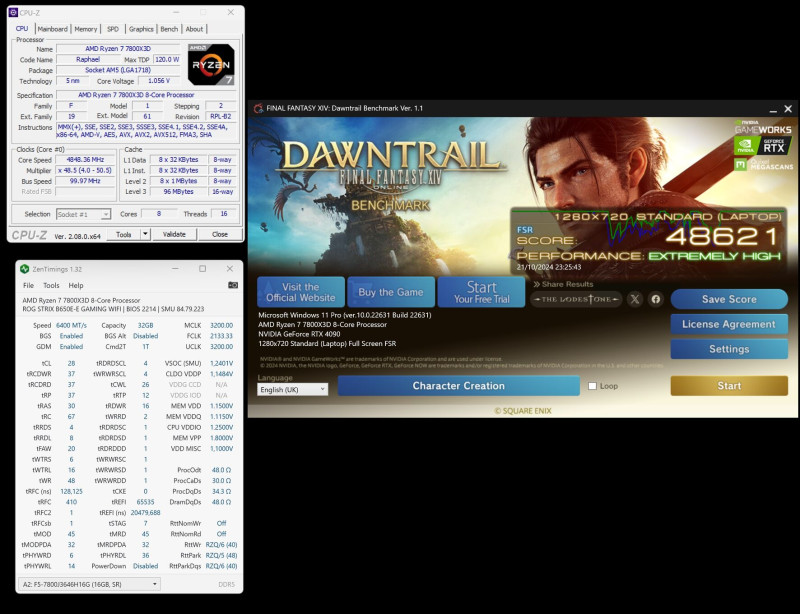
Task: Click the Save Score button
Action: click(729, 299)
